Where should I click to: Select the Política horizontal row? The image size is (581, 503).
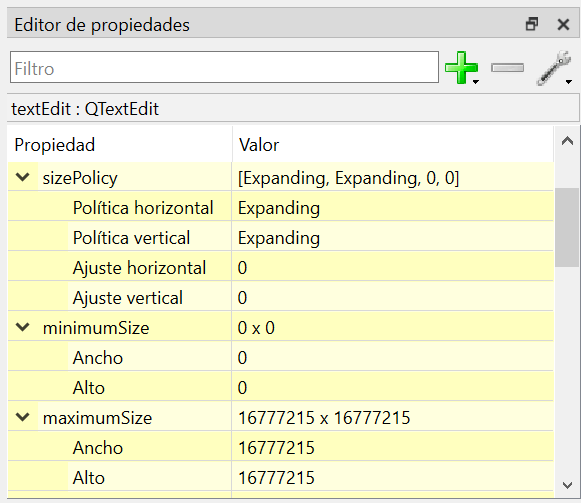click(x=280, y=207)
